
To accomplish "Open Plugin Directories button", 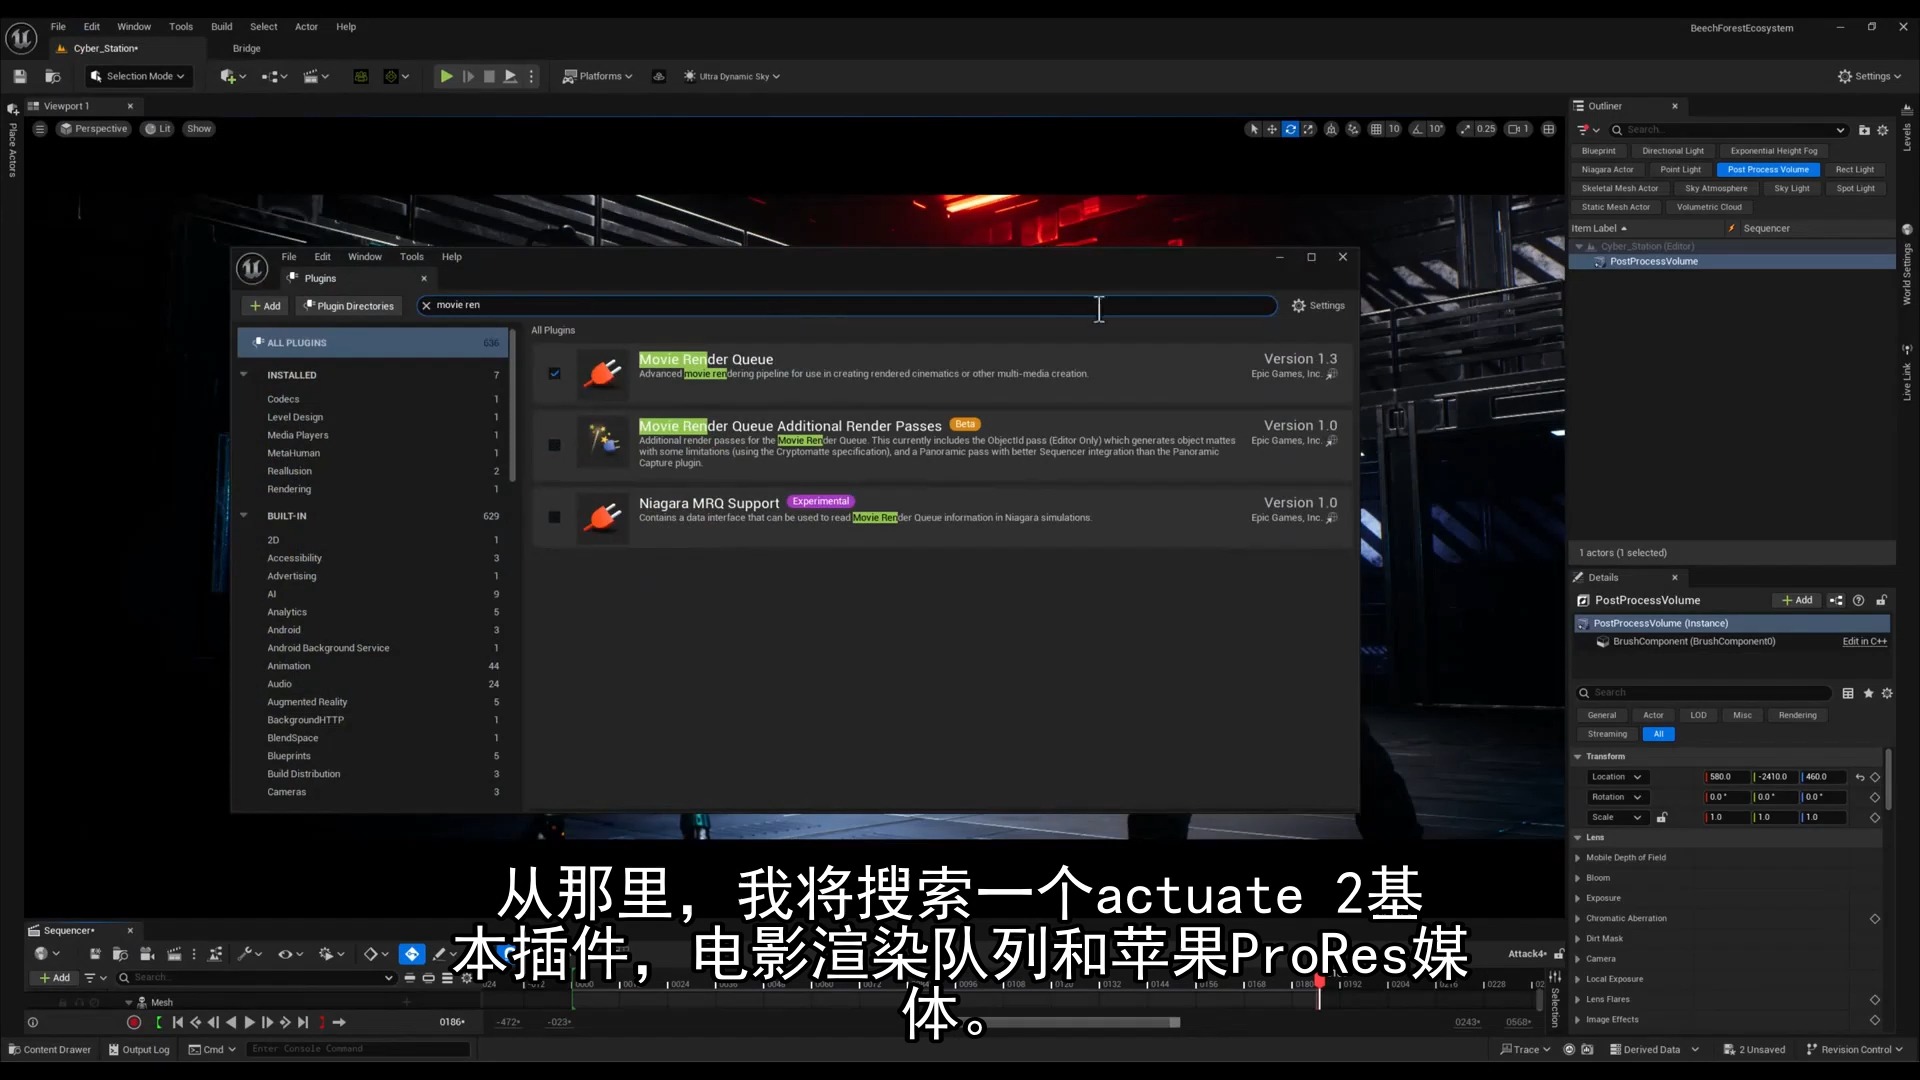I will coord(349,306).
